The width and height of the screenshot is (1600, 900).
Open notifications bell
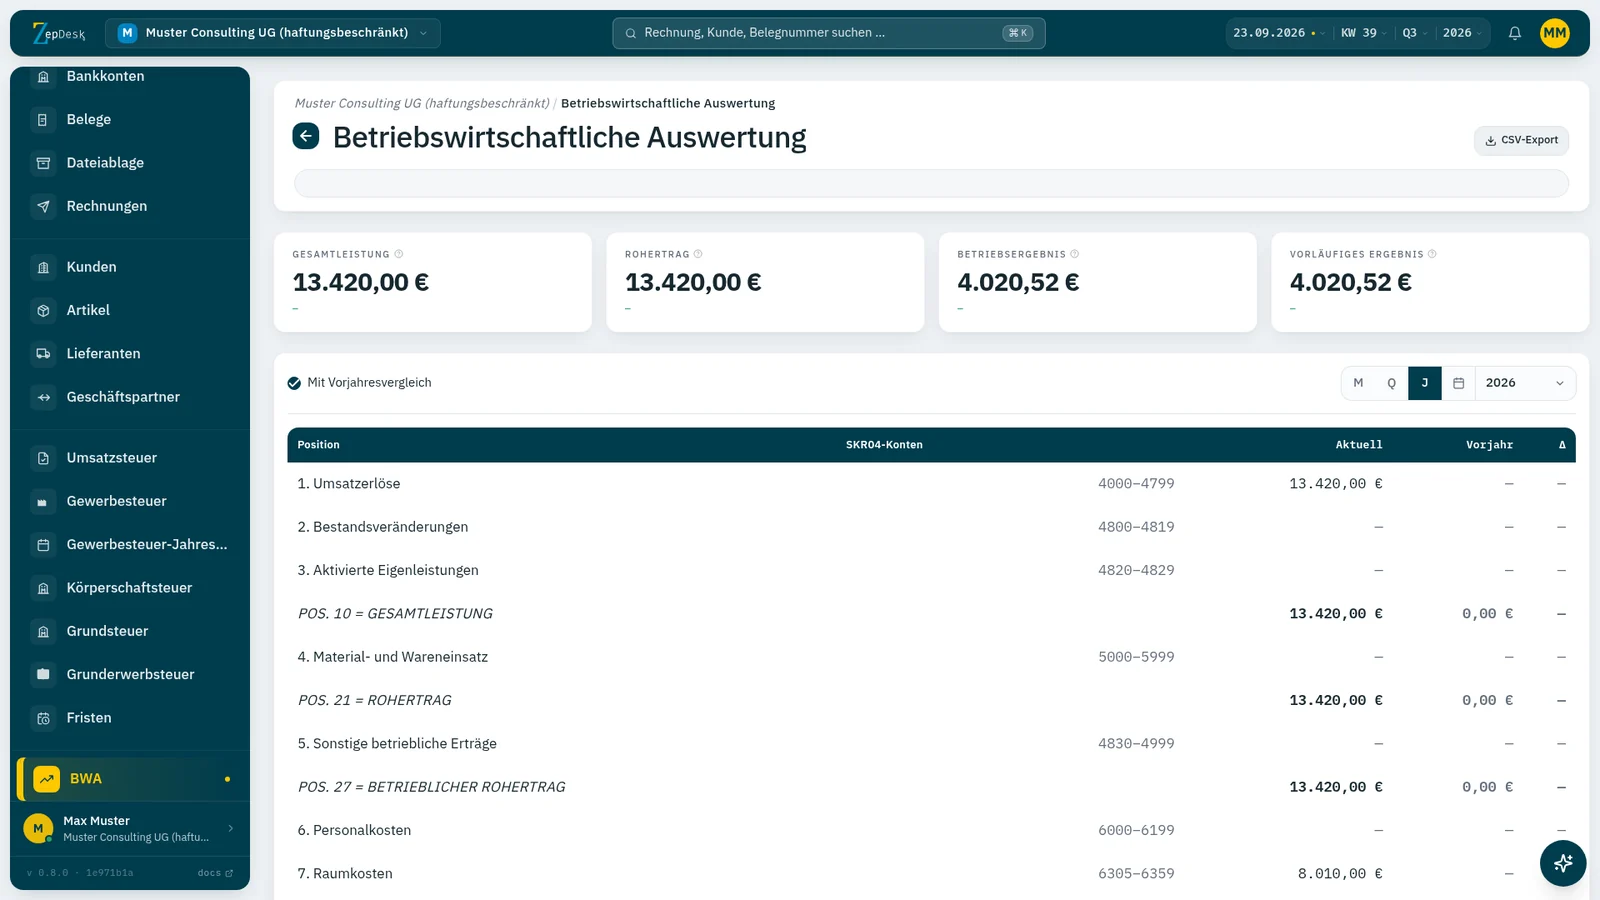[1515, 33]
